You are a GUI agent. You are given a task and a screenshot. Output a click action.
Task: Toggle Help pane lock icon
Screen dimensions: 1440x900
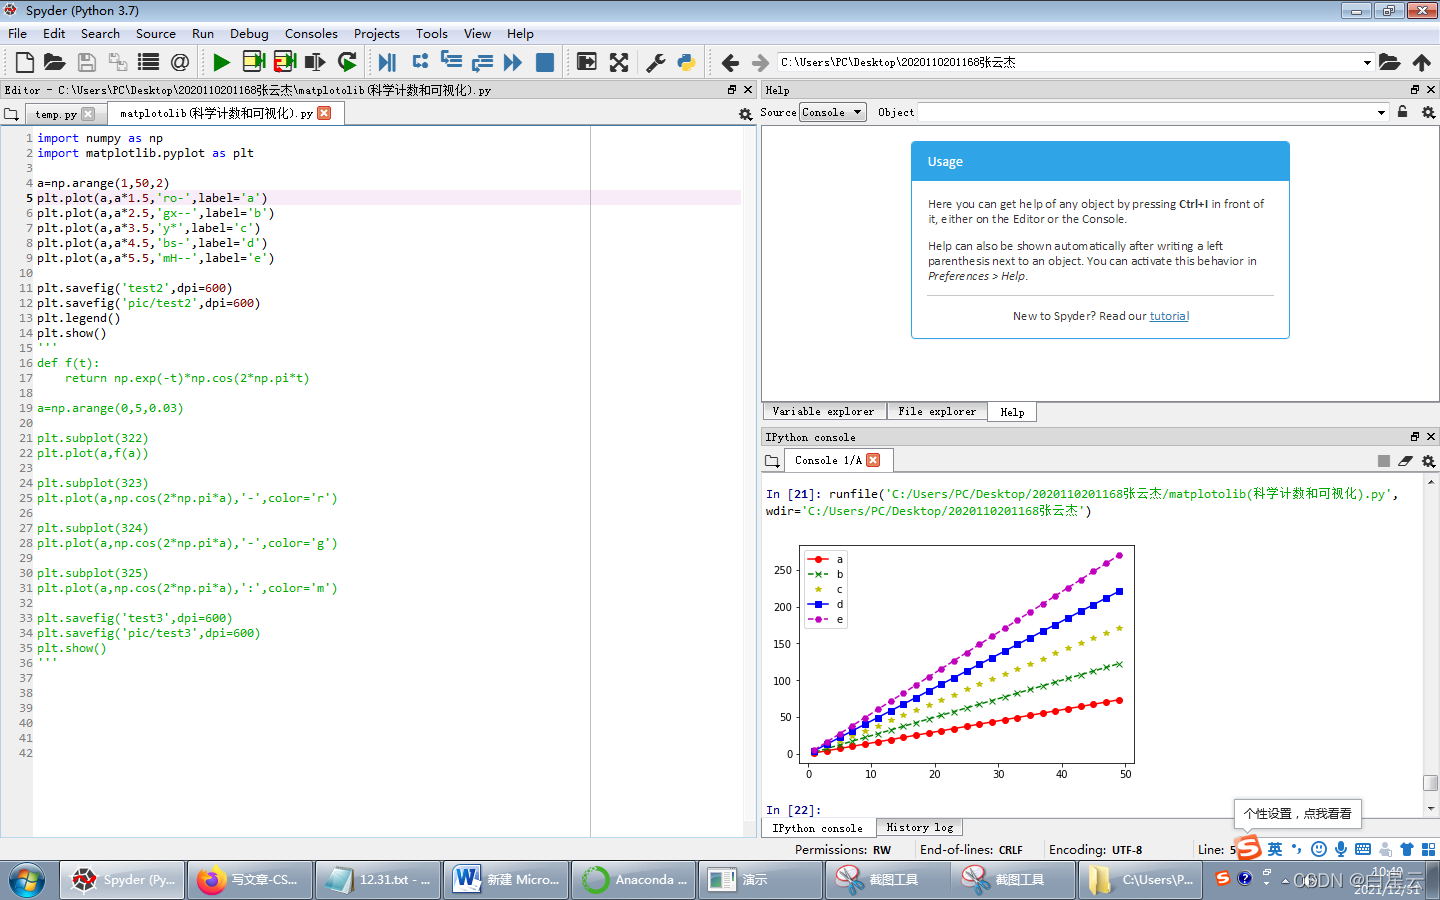click(1402, 112)
